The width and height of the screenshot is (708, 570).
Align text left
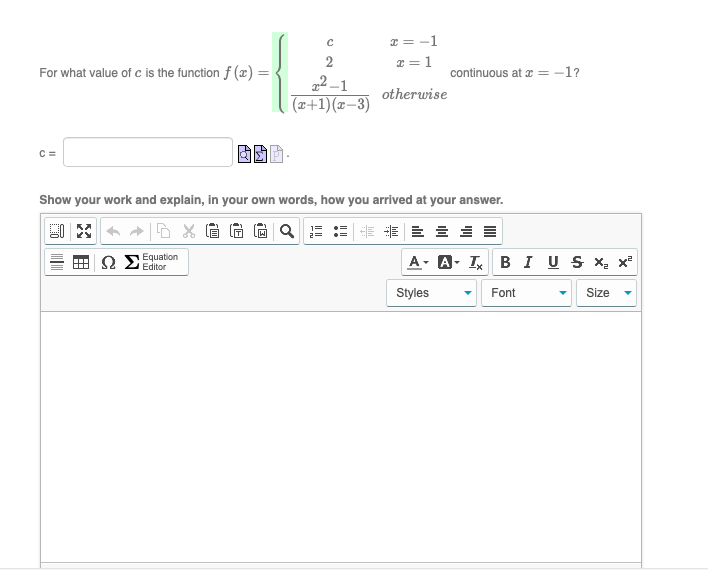418,231
